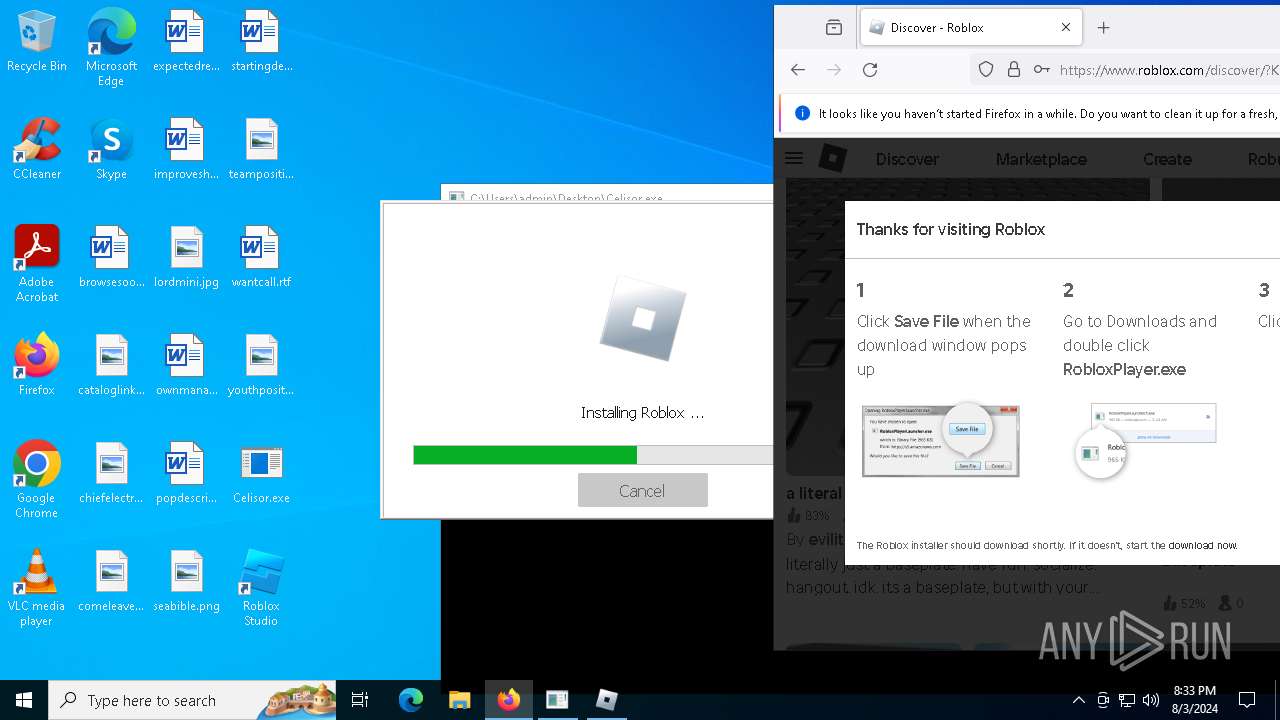1280x720 pixels.
Task: Switch to the Roblox installer taskbar icon
Action: click(606, 700)
